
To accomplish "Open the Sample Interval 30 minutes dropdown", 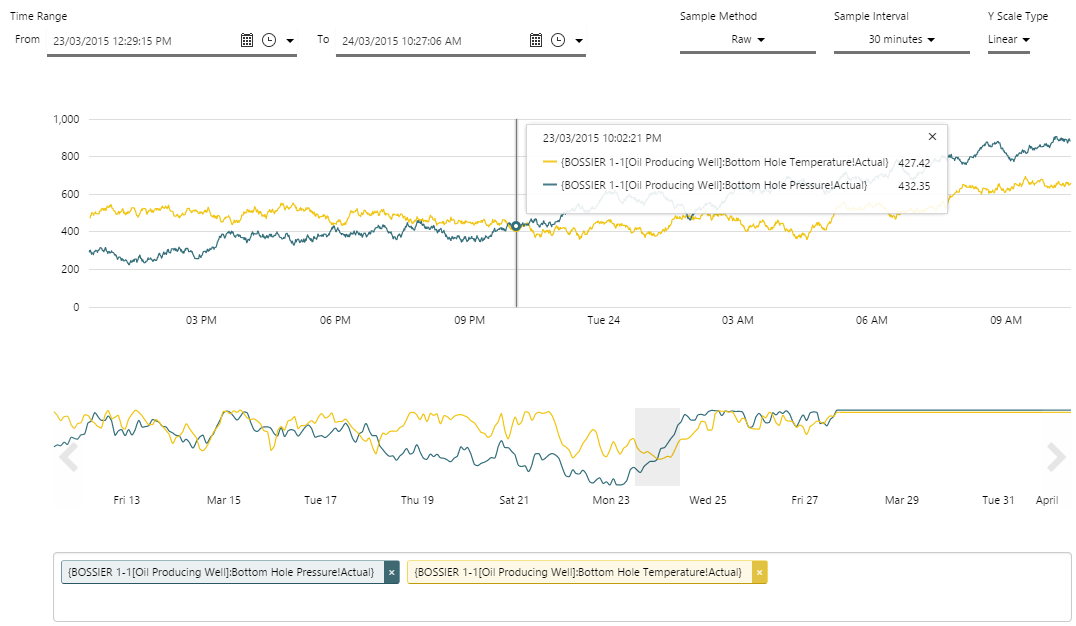I will coord(901,40).
